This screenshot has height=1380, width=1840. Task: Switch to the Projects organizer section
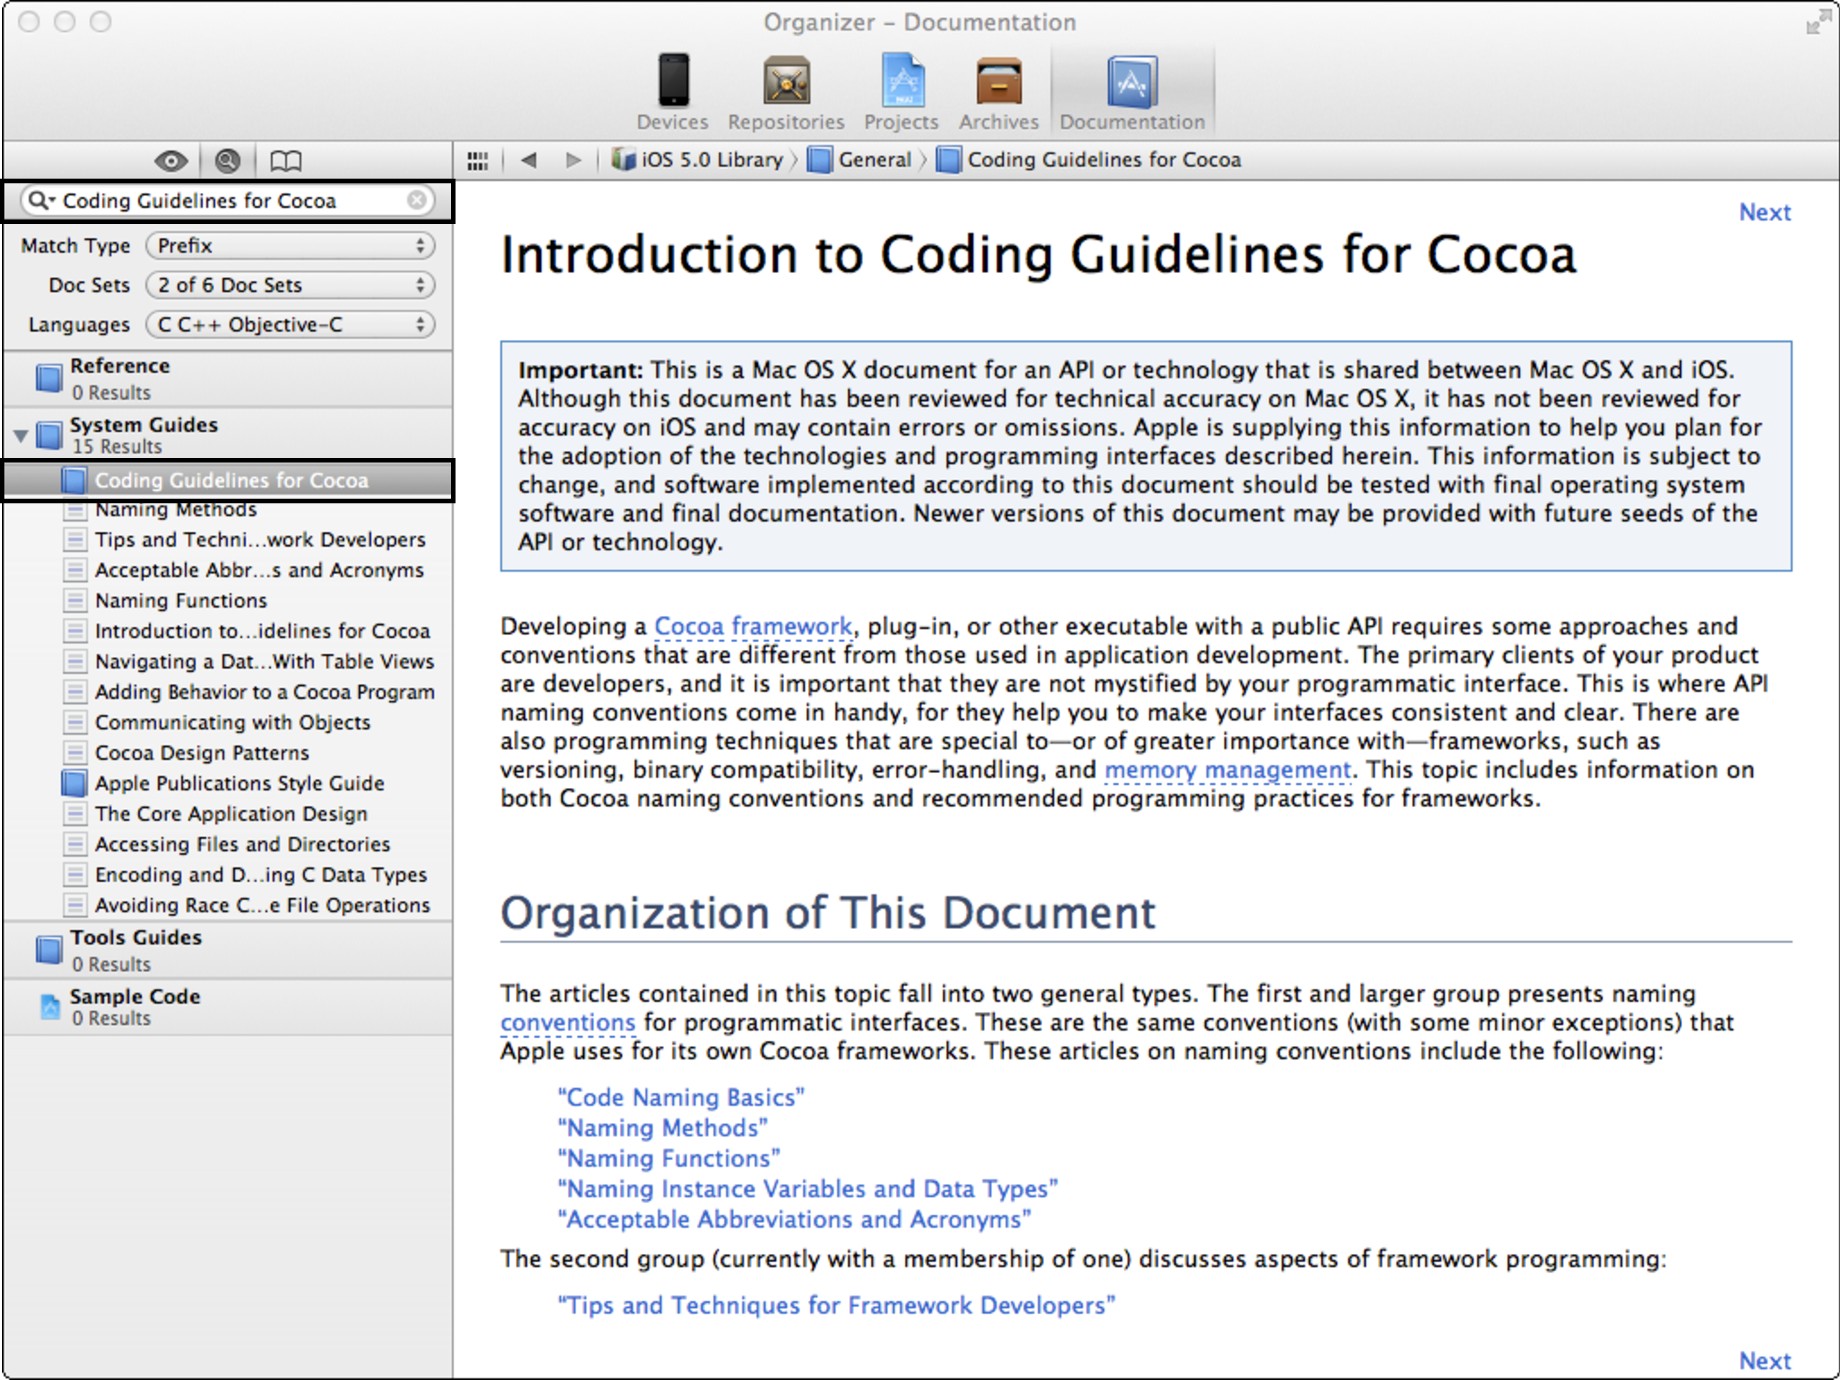[x=901, y=92]
